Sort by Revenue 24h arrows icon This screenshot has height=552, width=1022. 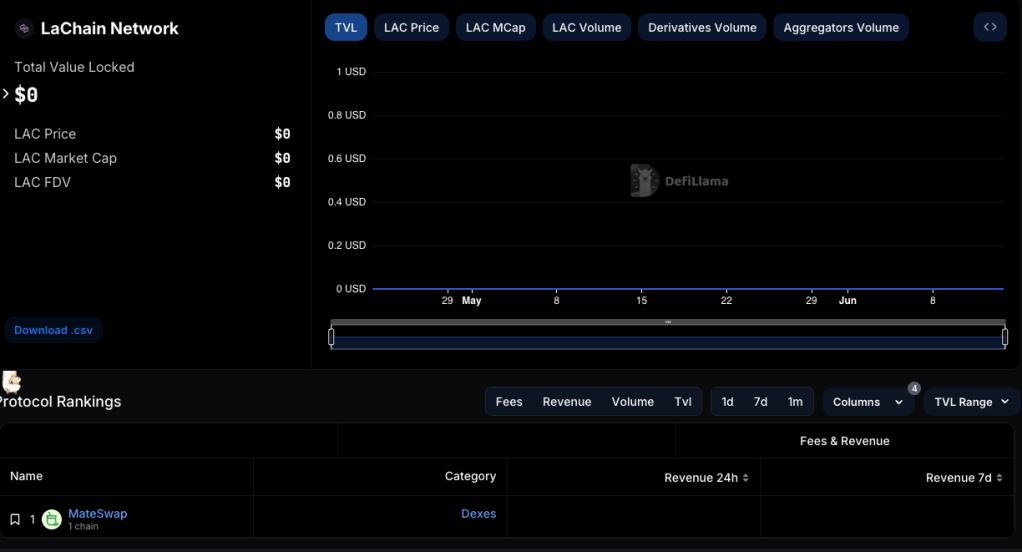746,478
